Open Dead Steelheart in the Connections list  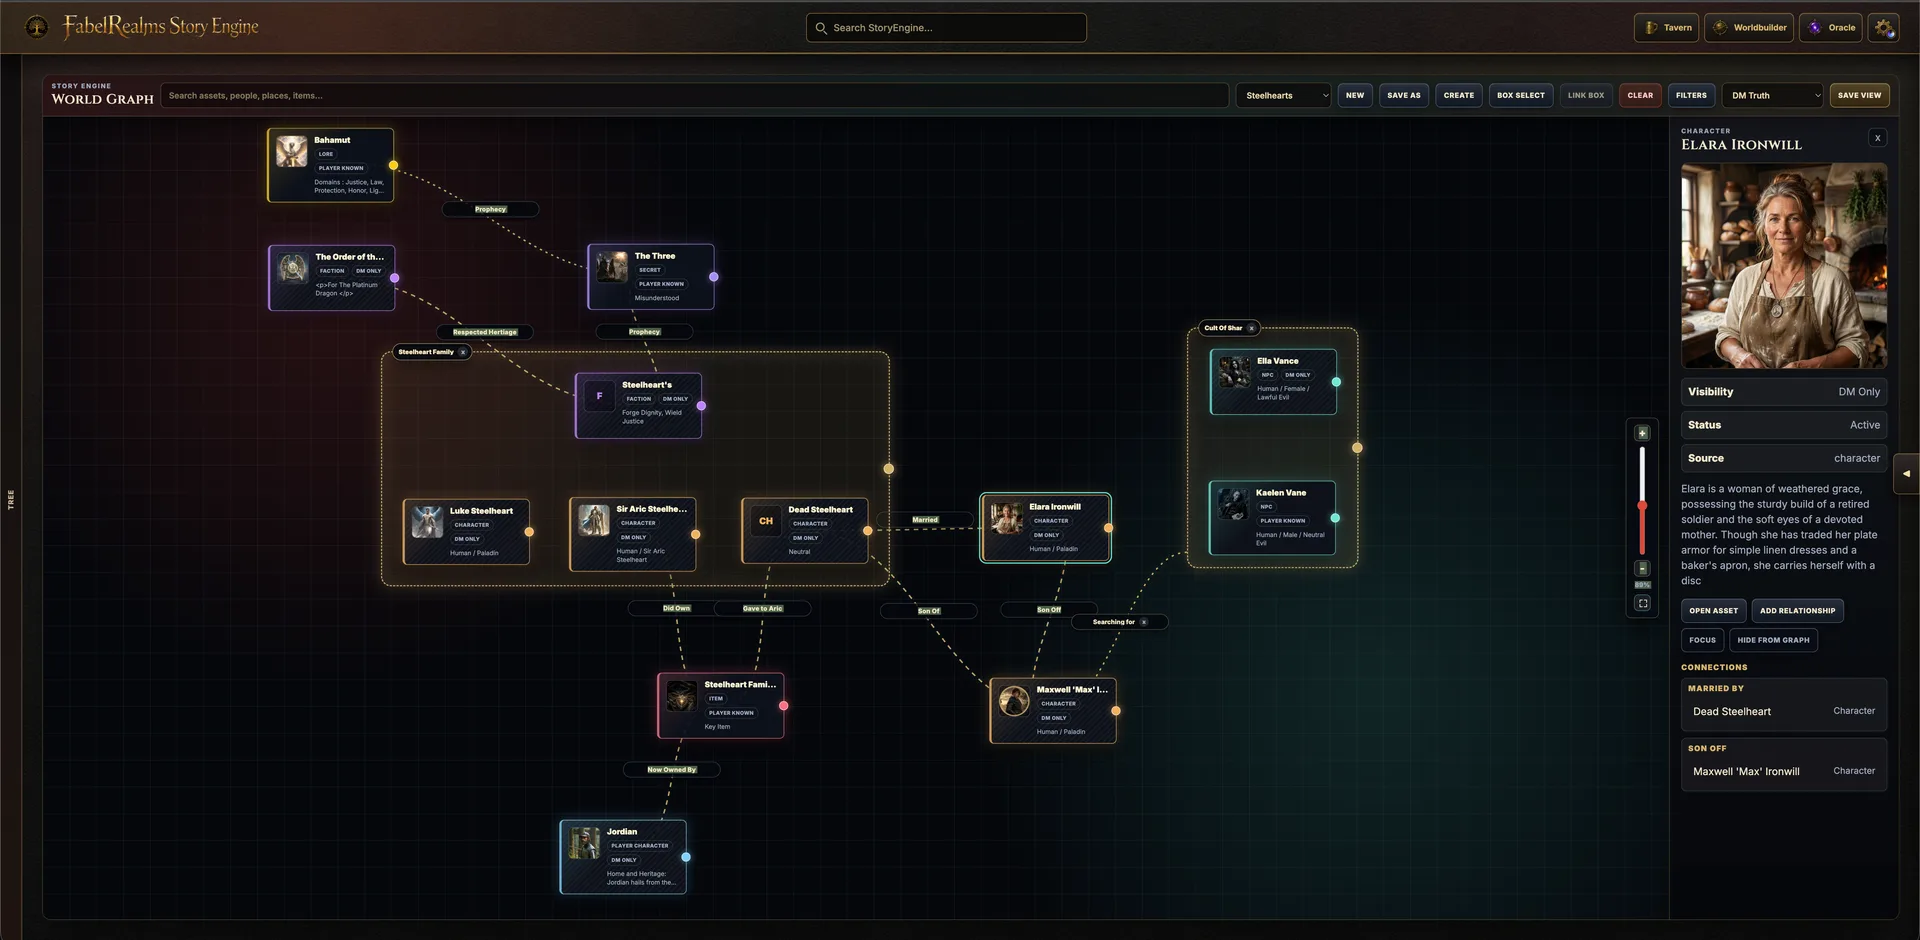[x=1784, y=712]
